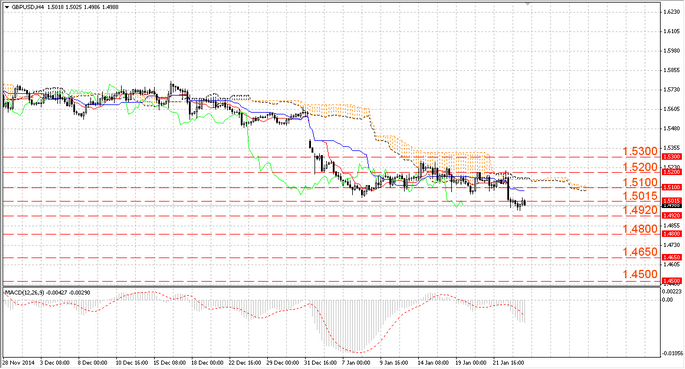The image size is (685, 369).
Task: Click the 9 Jan 16:00 time label
Action: pyautogui.click(x=394, y=363)
